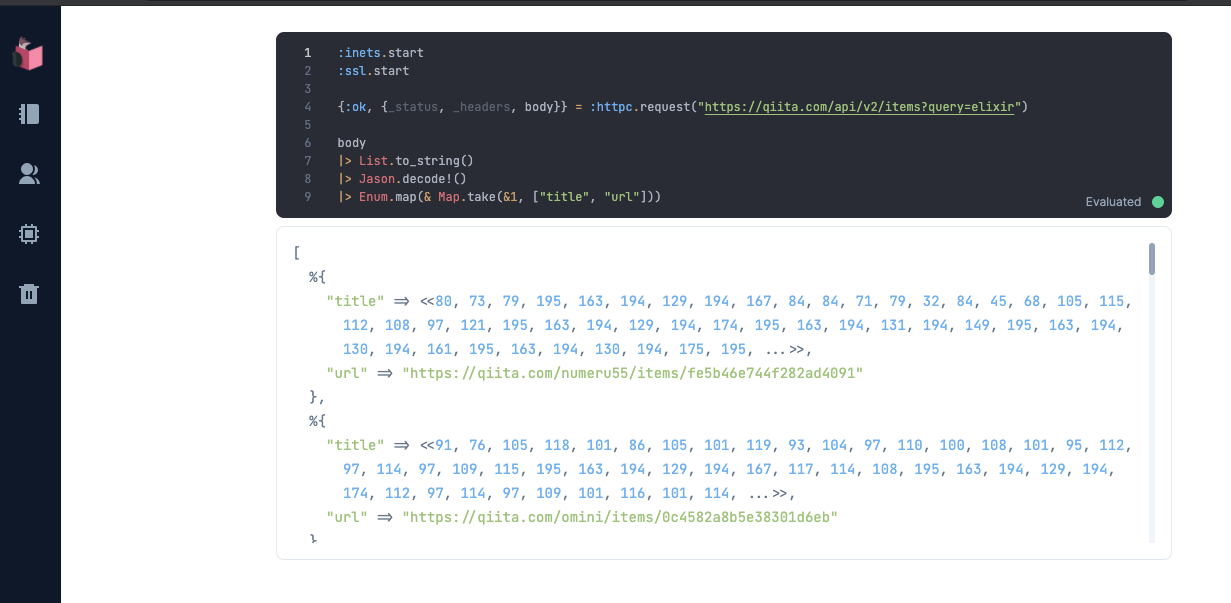
Task: Click the Evaluated status label
Action: 1113,202
